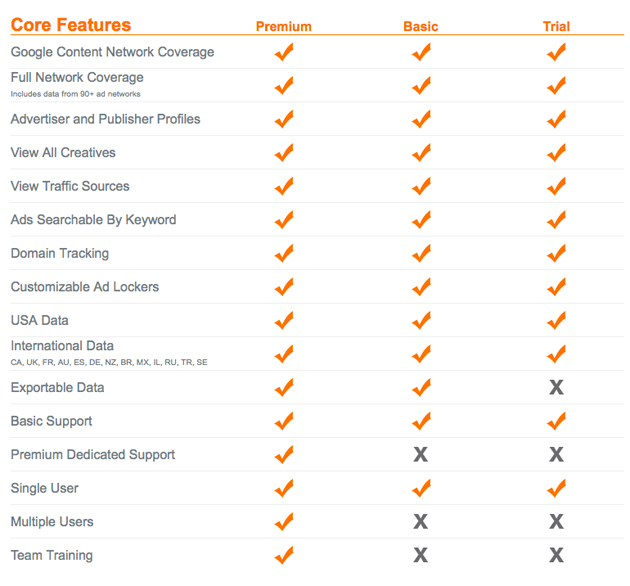Click Basic X for Premium Dedicated Support

tap(421, 455)
